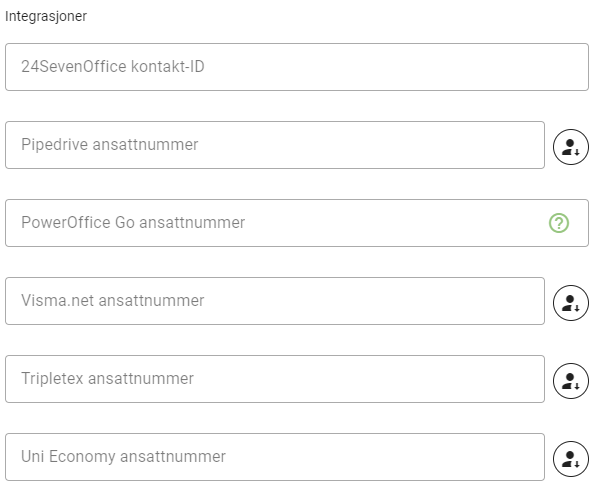Click the Tripletex ansattnummer text box
The width and height of the screenshot is (596, 491).
[275, 379]
